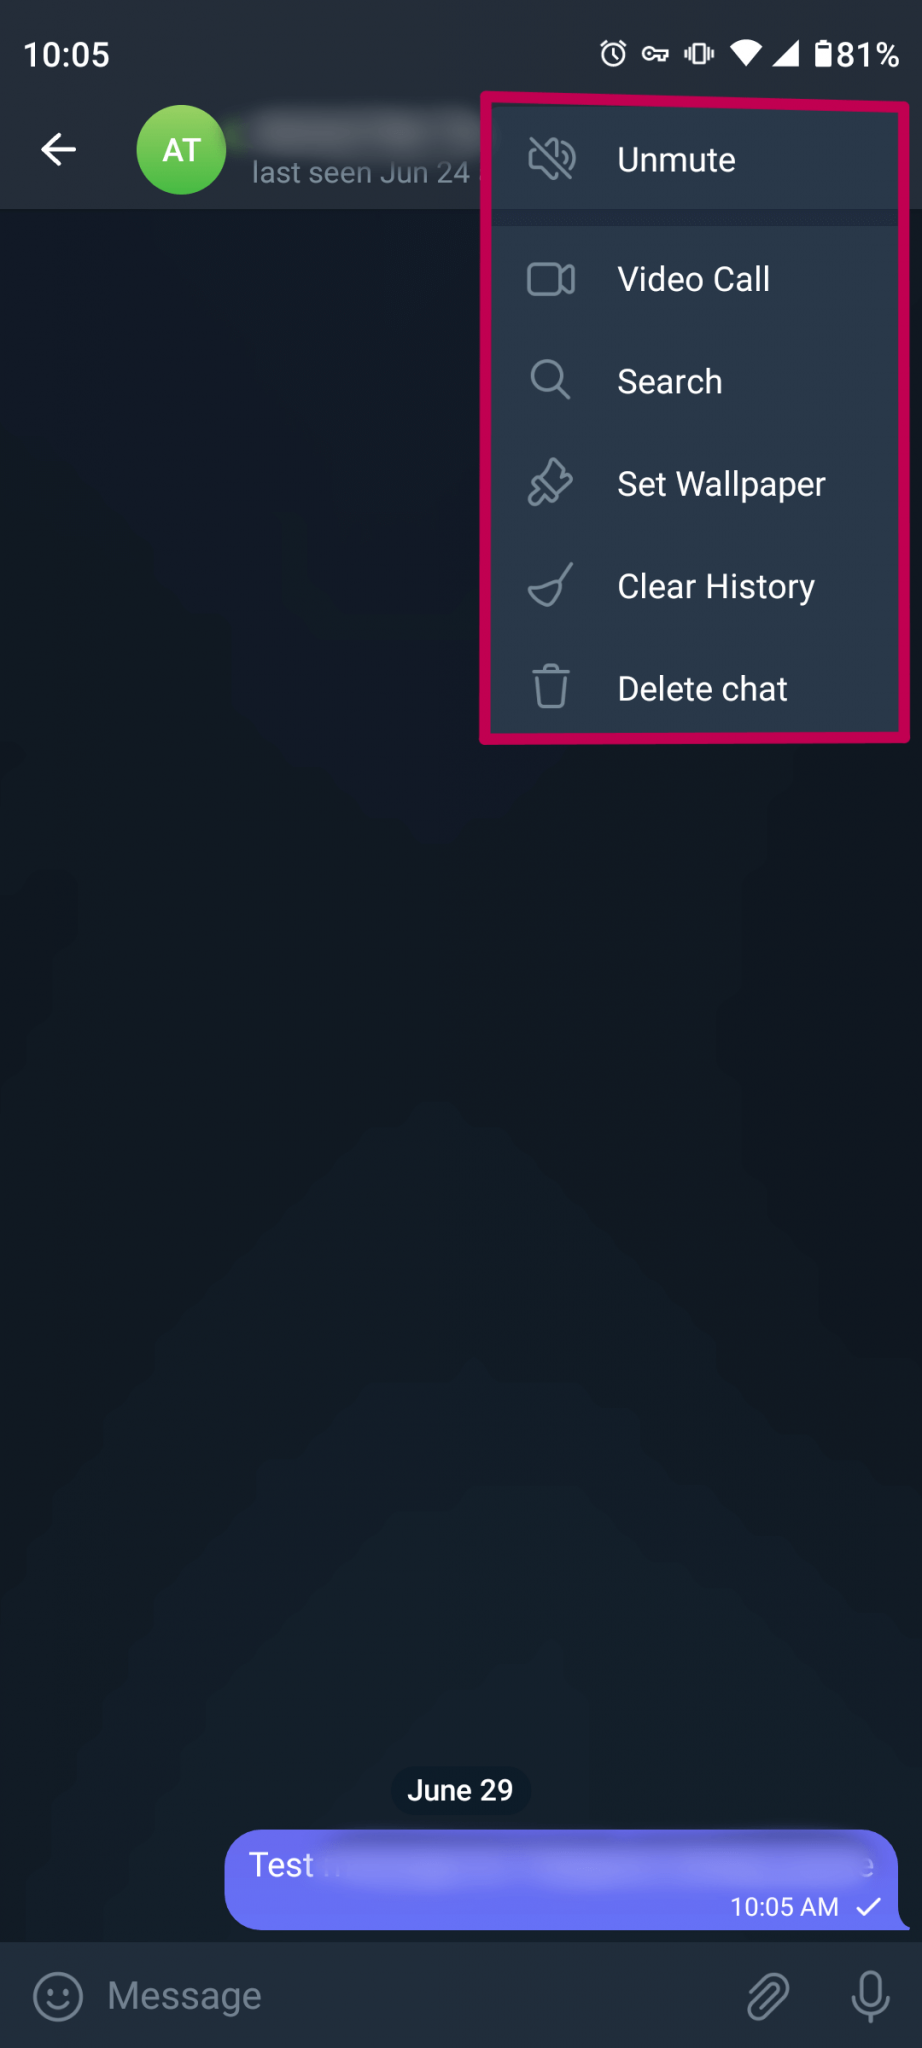The width and height of the screenshot is (922, 2048).
Task: Choose Delete chat from the menu
Action: click(702, 688)
